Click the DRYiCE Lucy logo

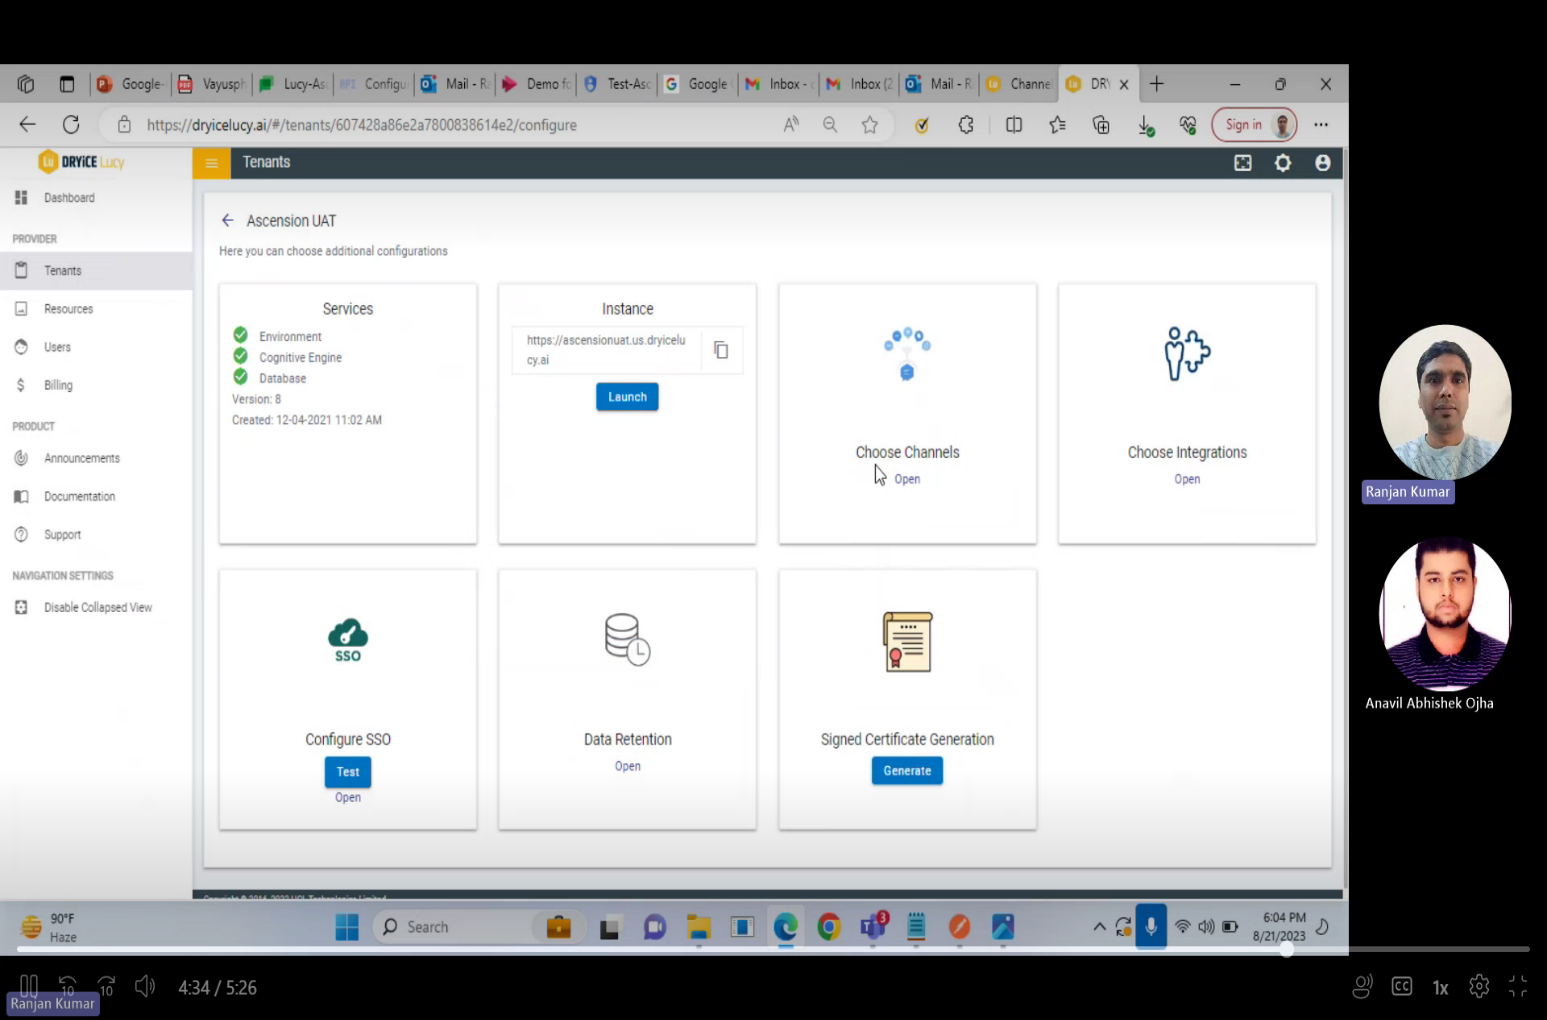pos(81,162)
